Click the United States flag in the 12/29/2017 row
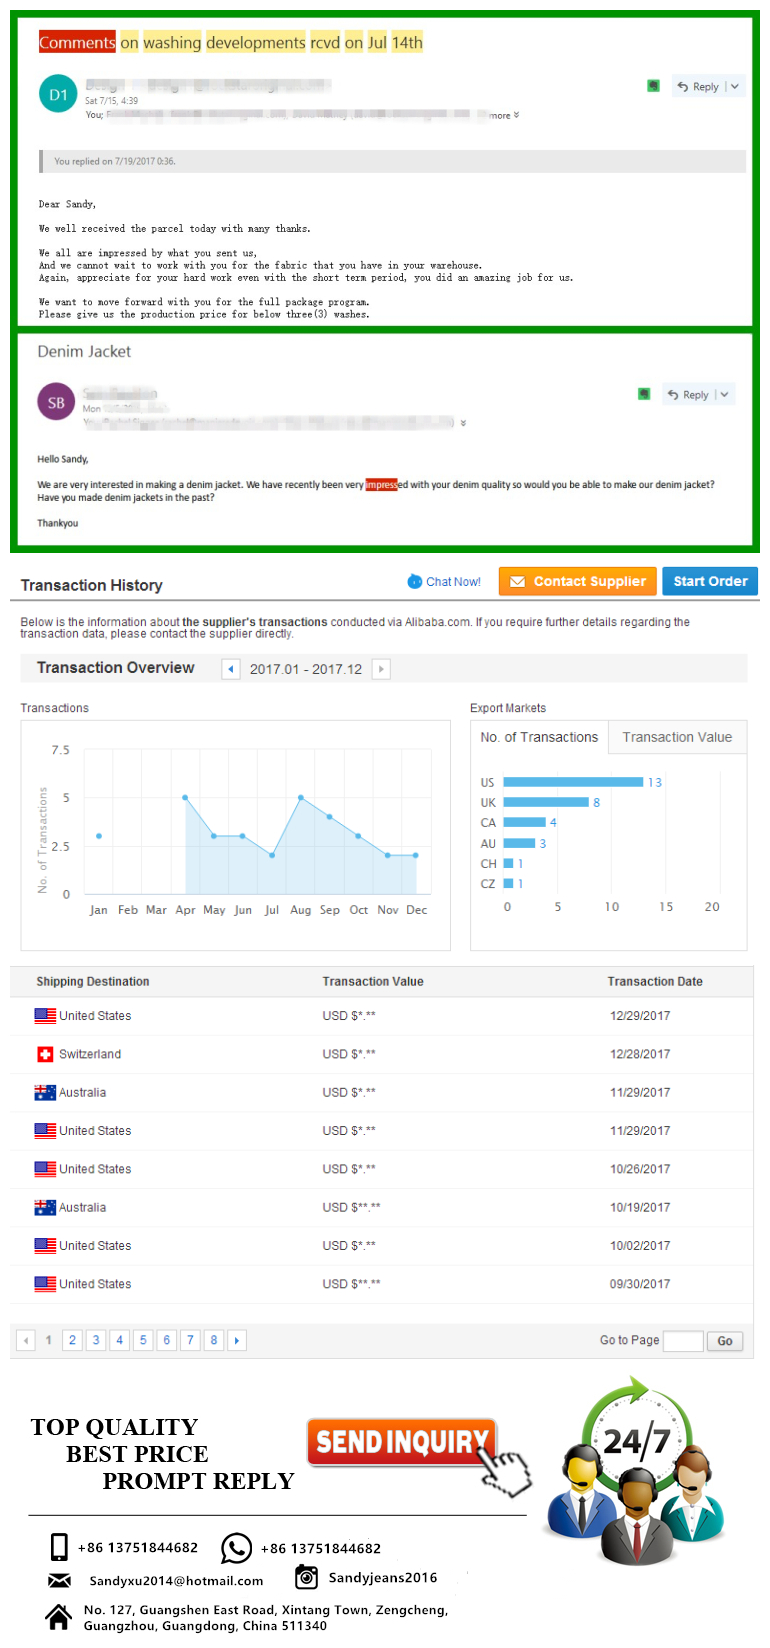Image resolution: width=770 pixels, height=1648 pixels. (x=45, y=1016)
